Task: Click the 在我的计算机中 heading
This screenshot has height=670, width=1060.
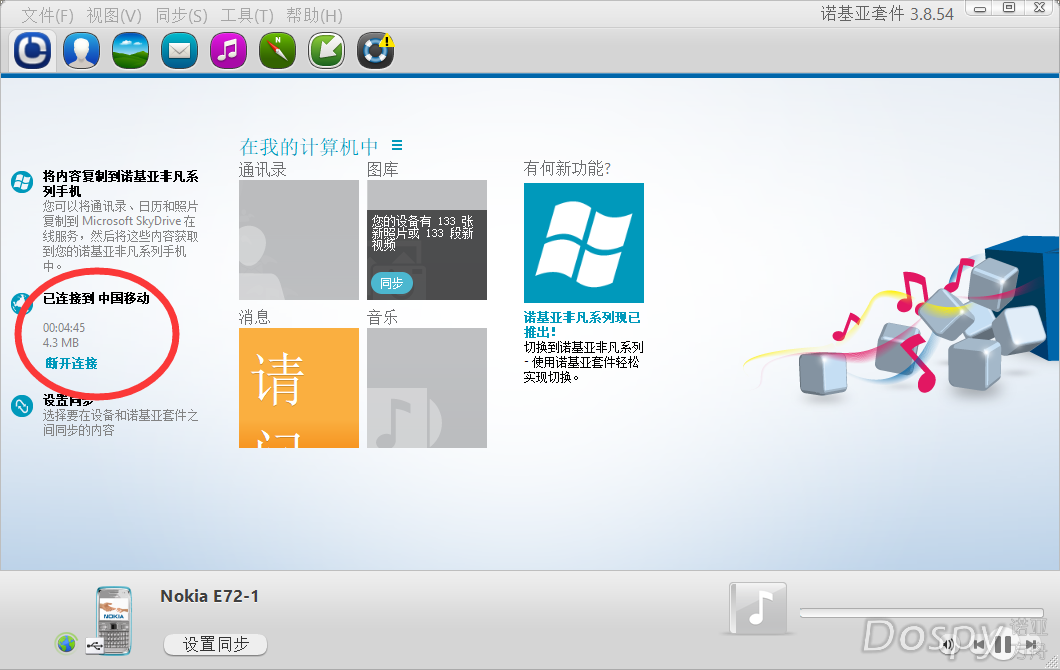Action: (x=309, y=147)
